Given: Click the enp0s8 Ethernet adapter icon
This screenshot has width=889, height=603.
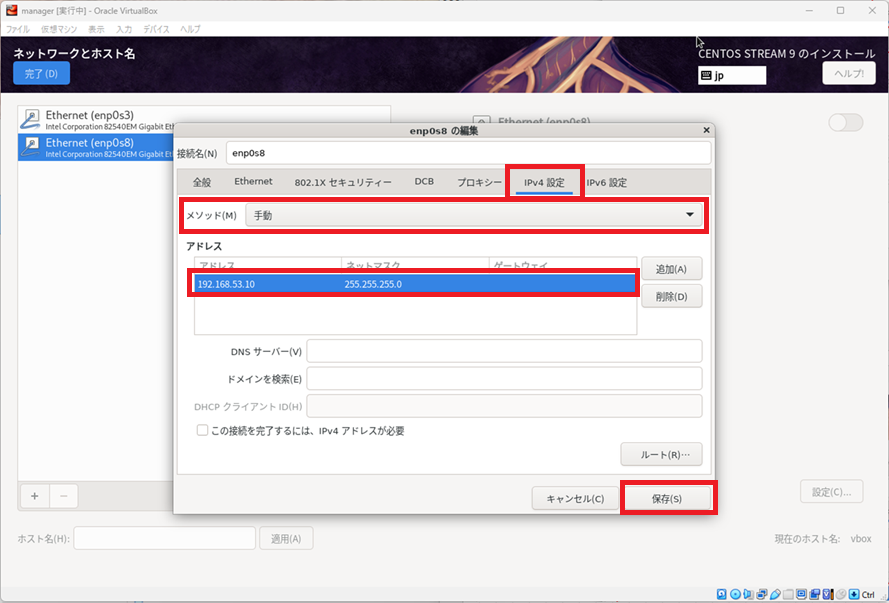Looking at the screenshot, I should coord(31,147).
